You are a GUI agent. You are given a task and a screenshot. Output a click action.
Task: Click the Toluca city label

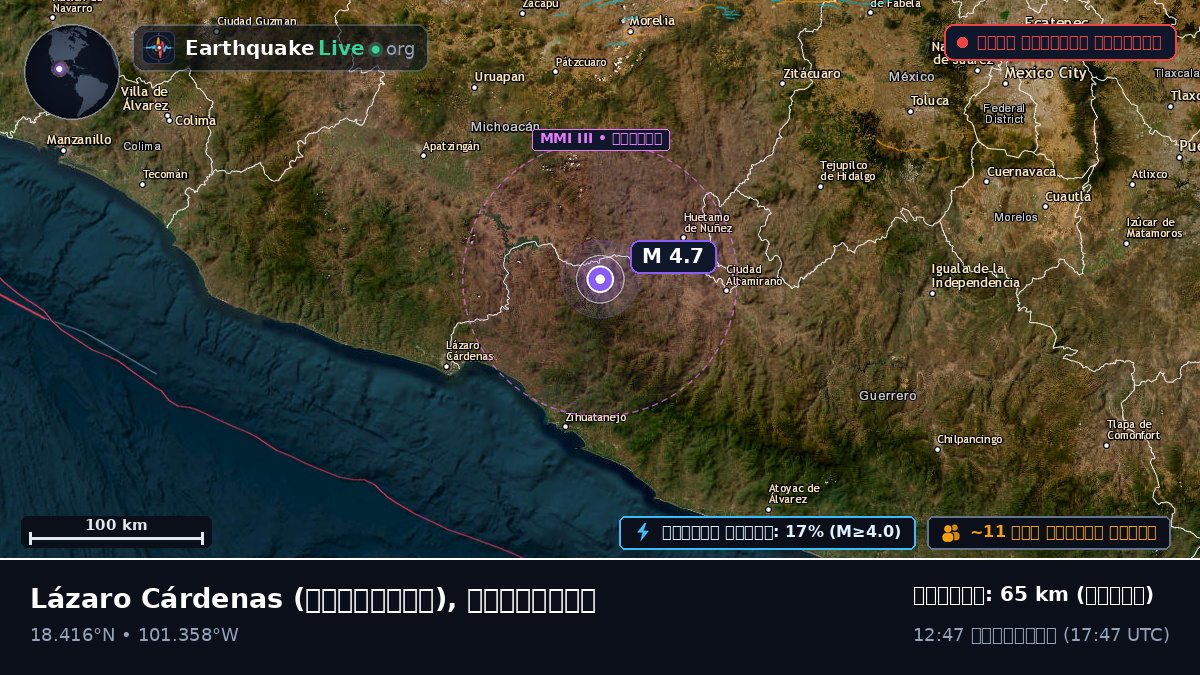929,100
